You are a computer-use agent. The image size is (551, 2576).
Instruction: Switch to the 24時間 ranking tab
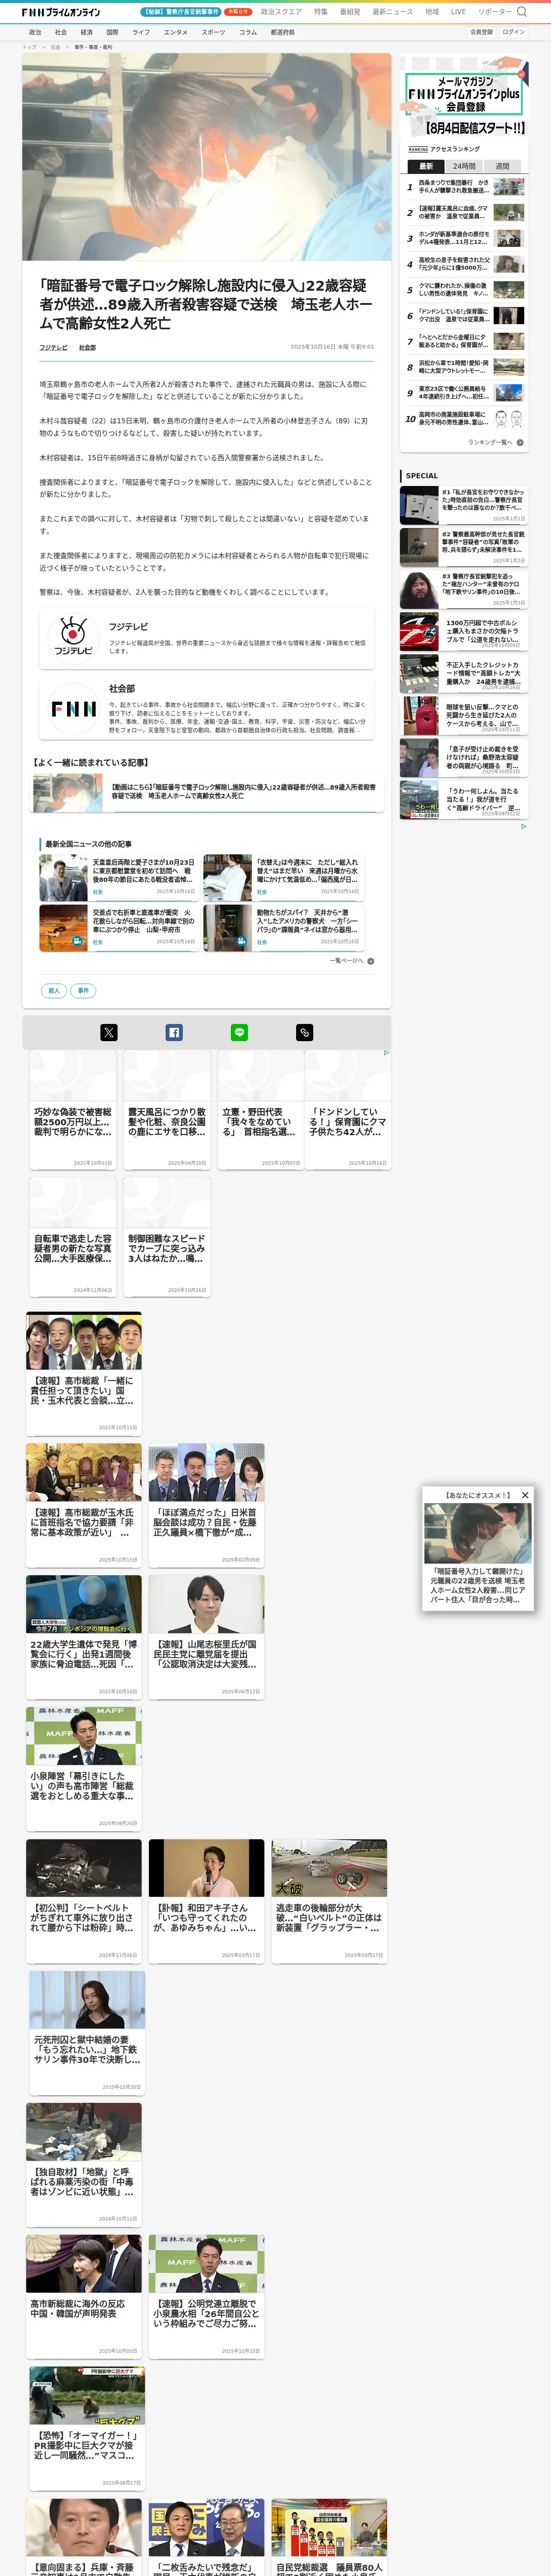click(464, 166)
